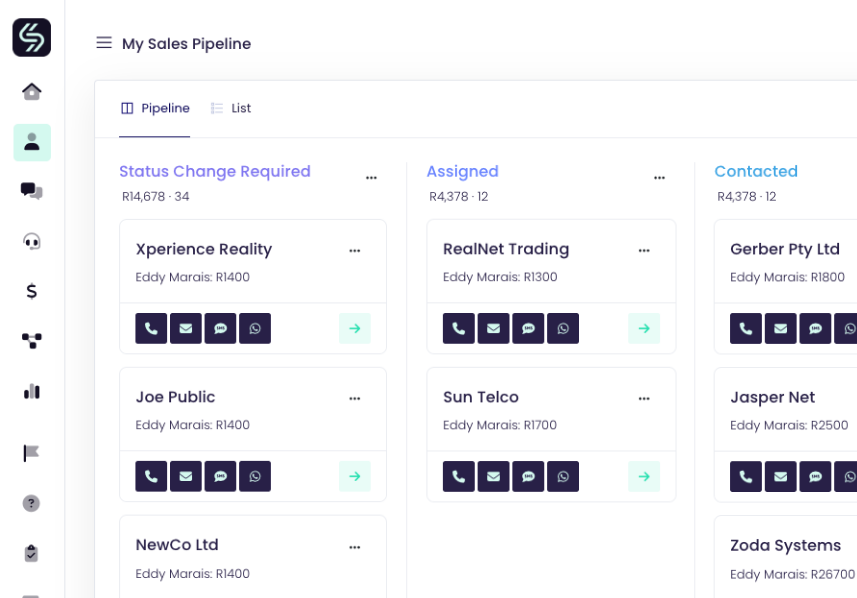This screenshot has width=857, height=598.
Task: Click the bar chart reports sidebar icon
Action: [x=32, y=391]
